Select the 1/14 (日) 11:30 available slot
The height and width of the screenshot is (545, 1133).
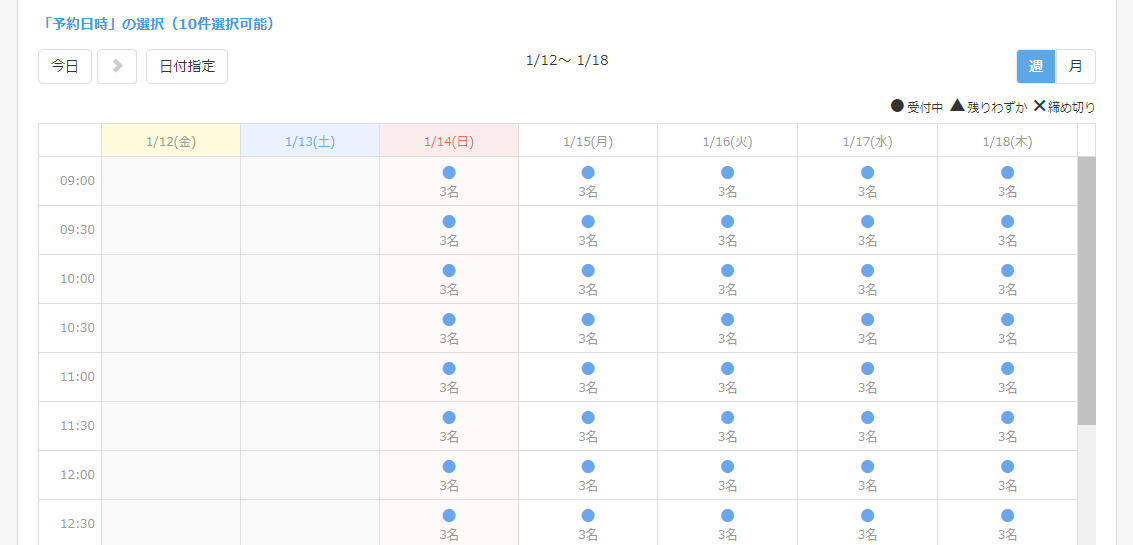pyautogui.click(x=449, y=426)
